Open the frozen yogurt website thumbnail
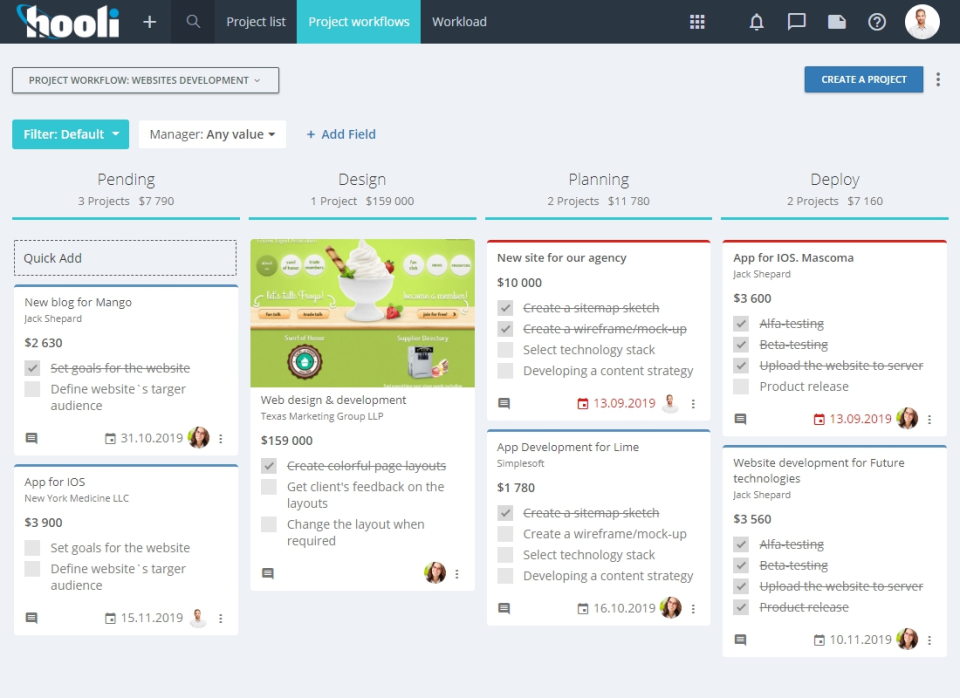960x698 pixels. pyautogui.click(x=362, y=313)
